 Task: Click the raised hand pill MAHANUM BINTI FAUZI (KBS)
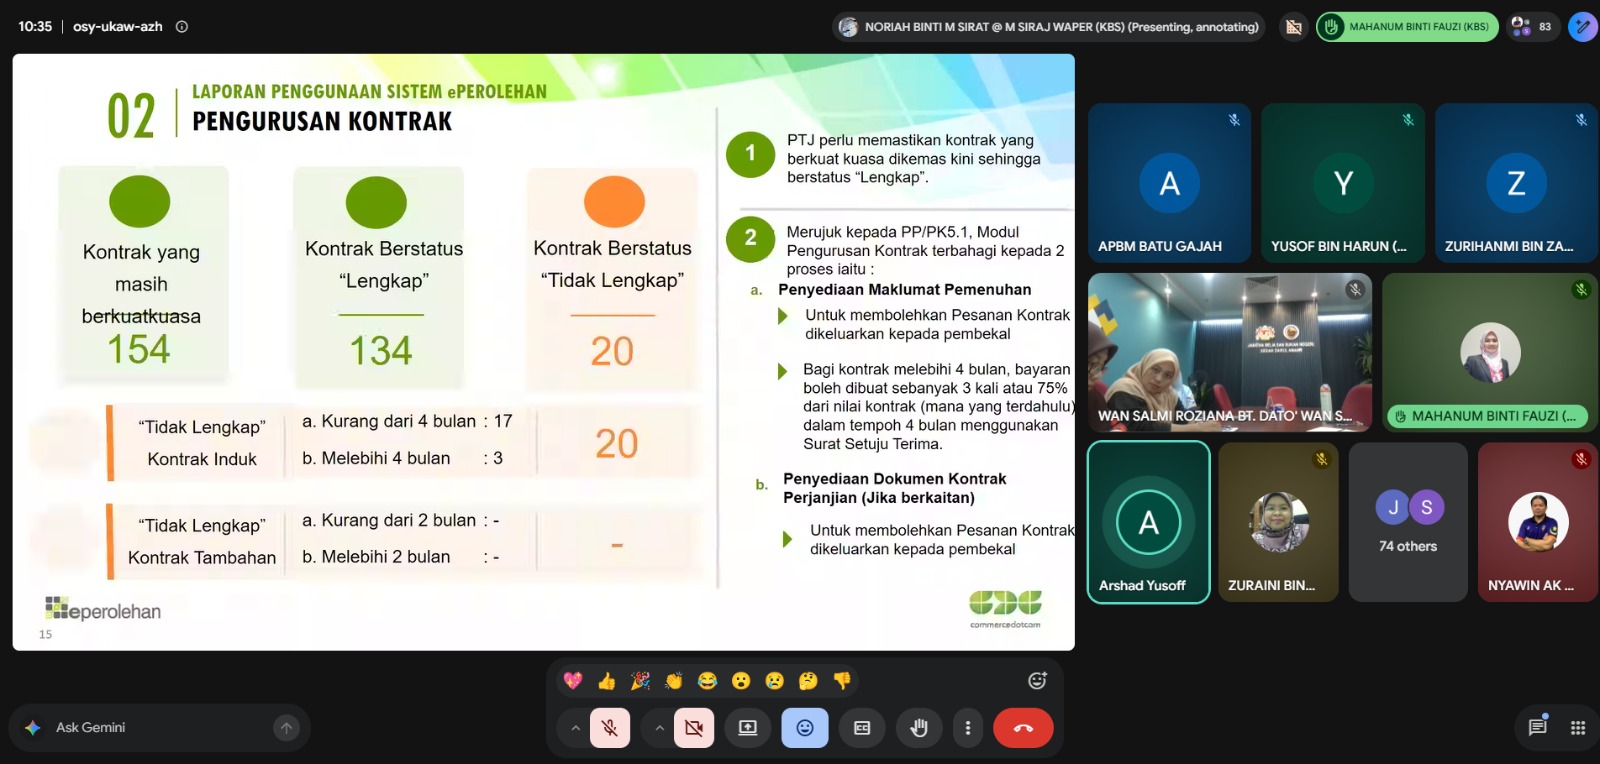coord(1407,27)
